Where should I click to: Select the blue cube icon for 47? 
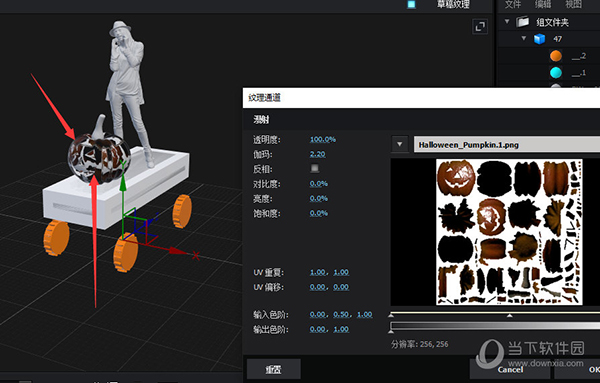540,39
